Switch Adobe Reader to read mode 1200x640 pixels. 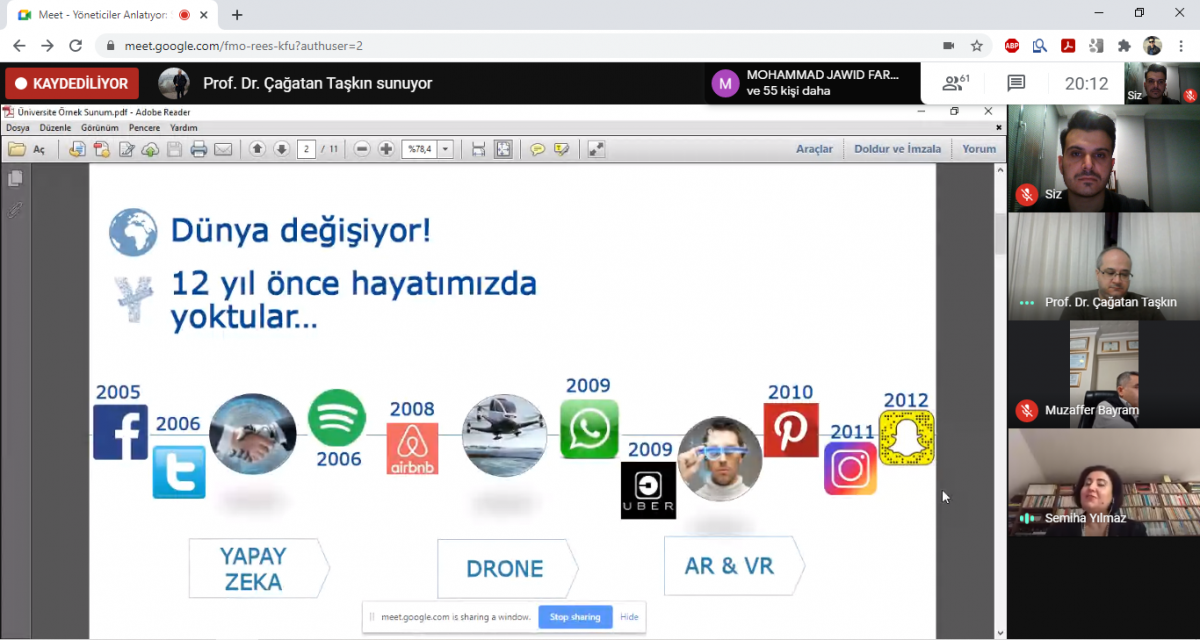click(x=596, y=149)
